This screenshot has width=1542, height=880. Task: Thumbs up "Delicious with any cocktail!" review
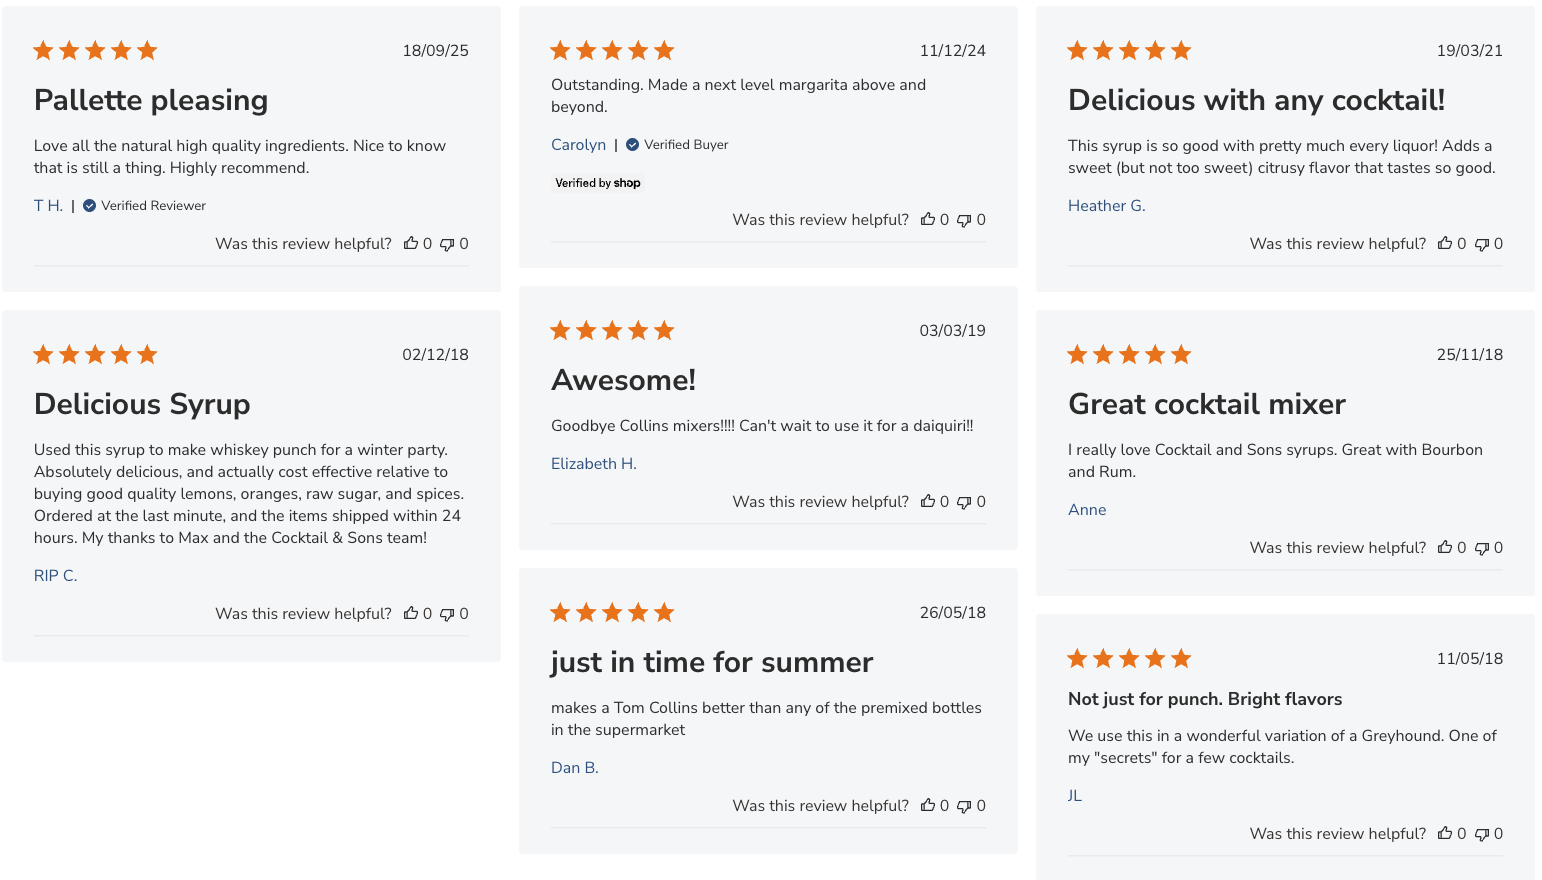coord(1445,243)
